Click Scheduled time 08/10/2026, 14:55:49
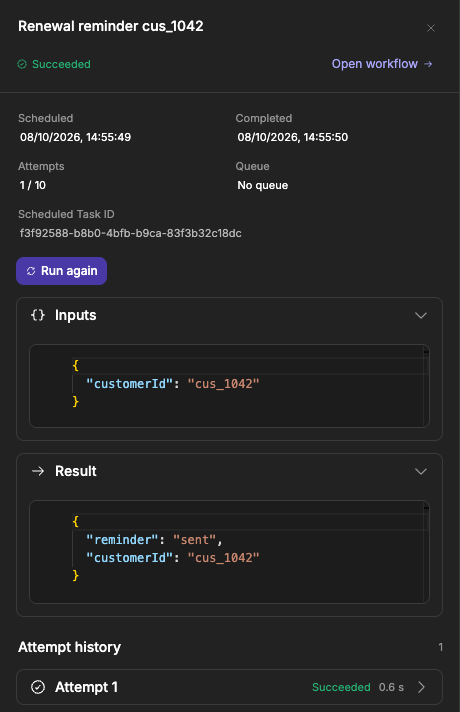This screenshot has height=712, width=460. 75,137
